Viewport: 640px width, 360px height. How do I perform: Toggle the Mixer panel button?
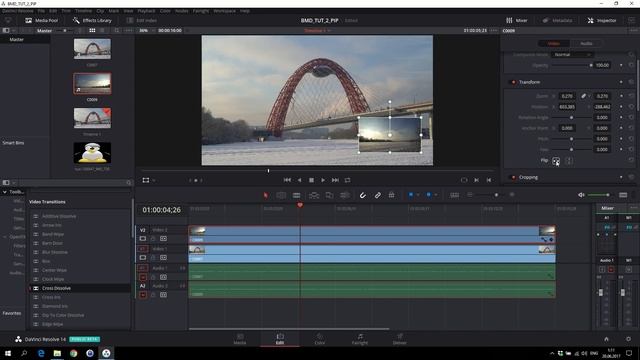[516, 20]
